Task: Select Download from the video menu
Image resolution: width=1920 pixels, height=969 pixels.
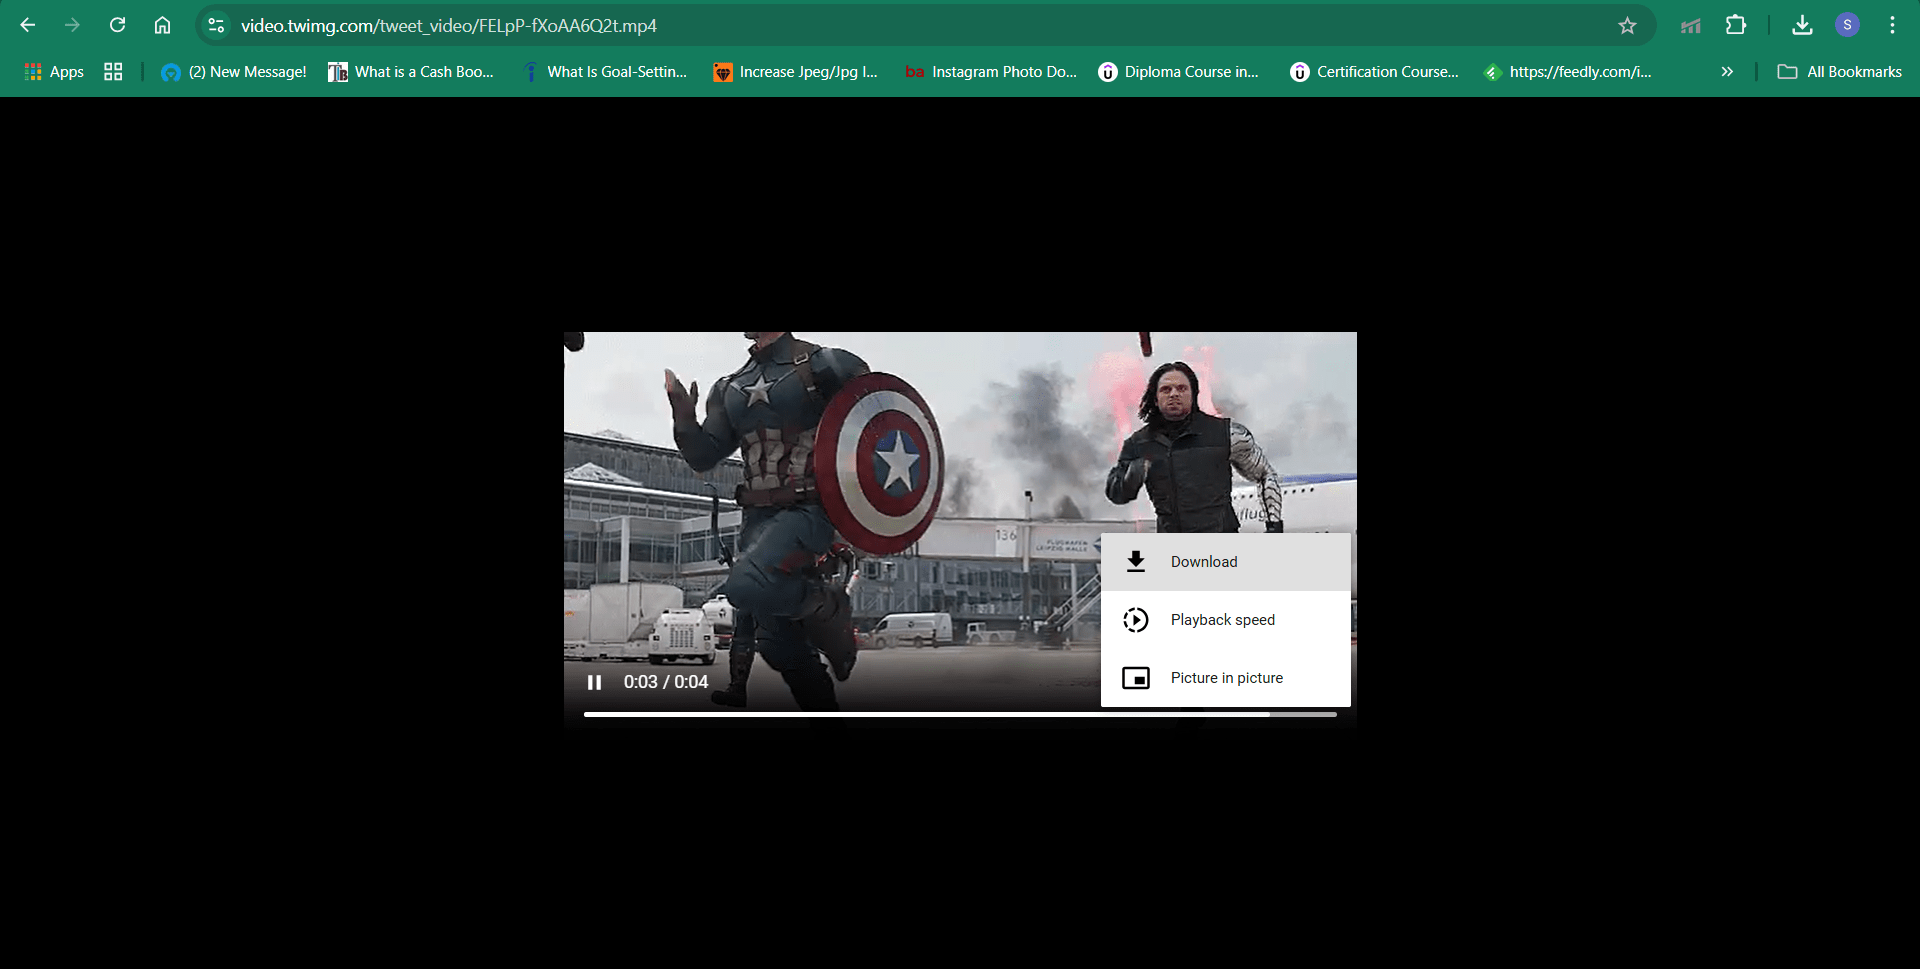Action: pyautogui.click(x=1226, y=562)
